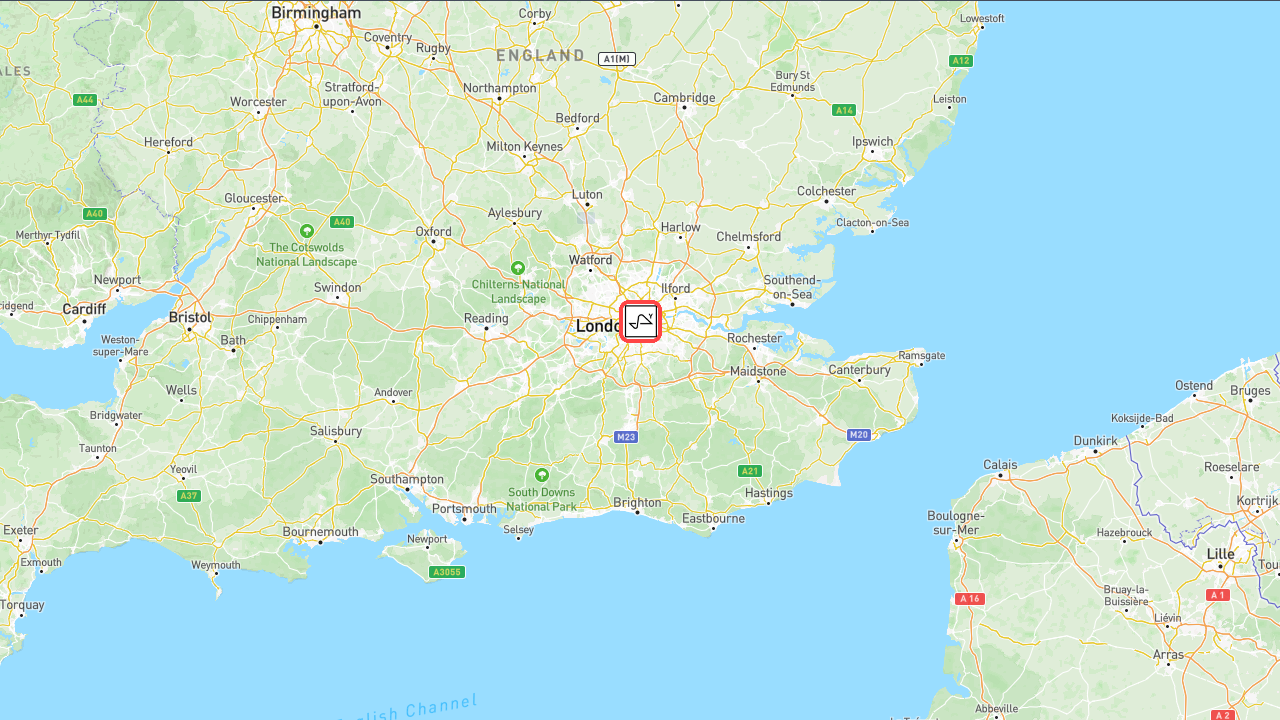1280x720 pixels.
Task: Click the Cambridge city label
Action: pyautogui.click(x=685, y=97)
